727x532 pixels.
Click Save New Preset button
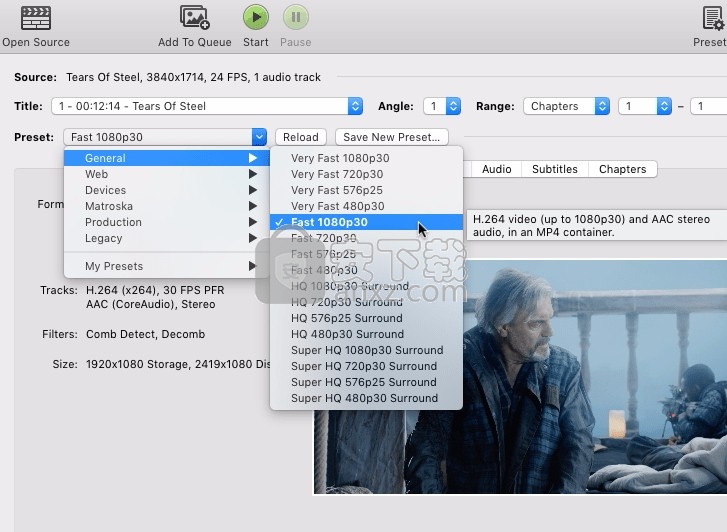[392, 137]
